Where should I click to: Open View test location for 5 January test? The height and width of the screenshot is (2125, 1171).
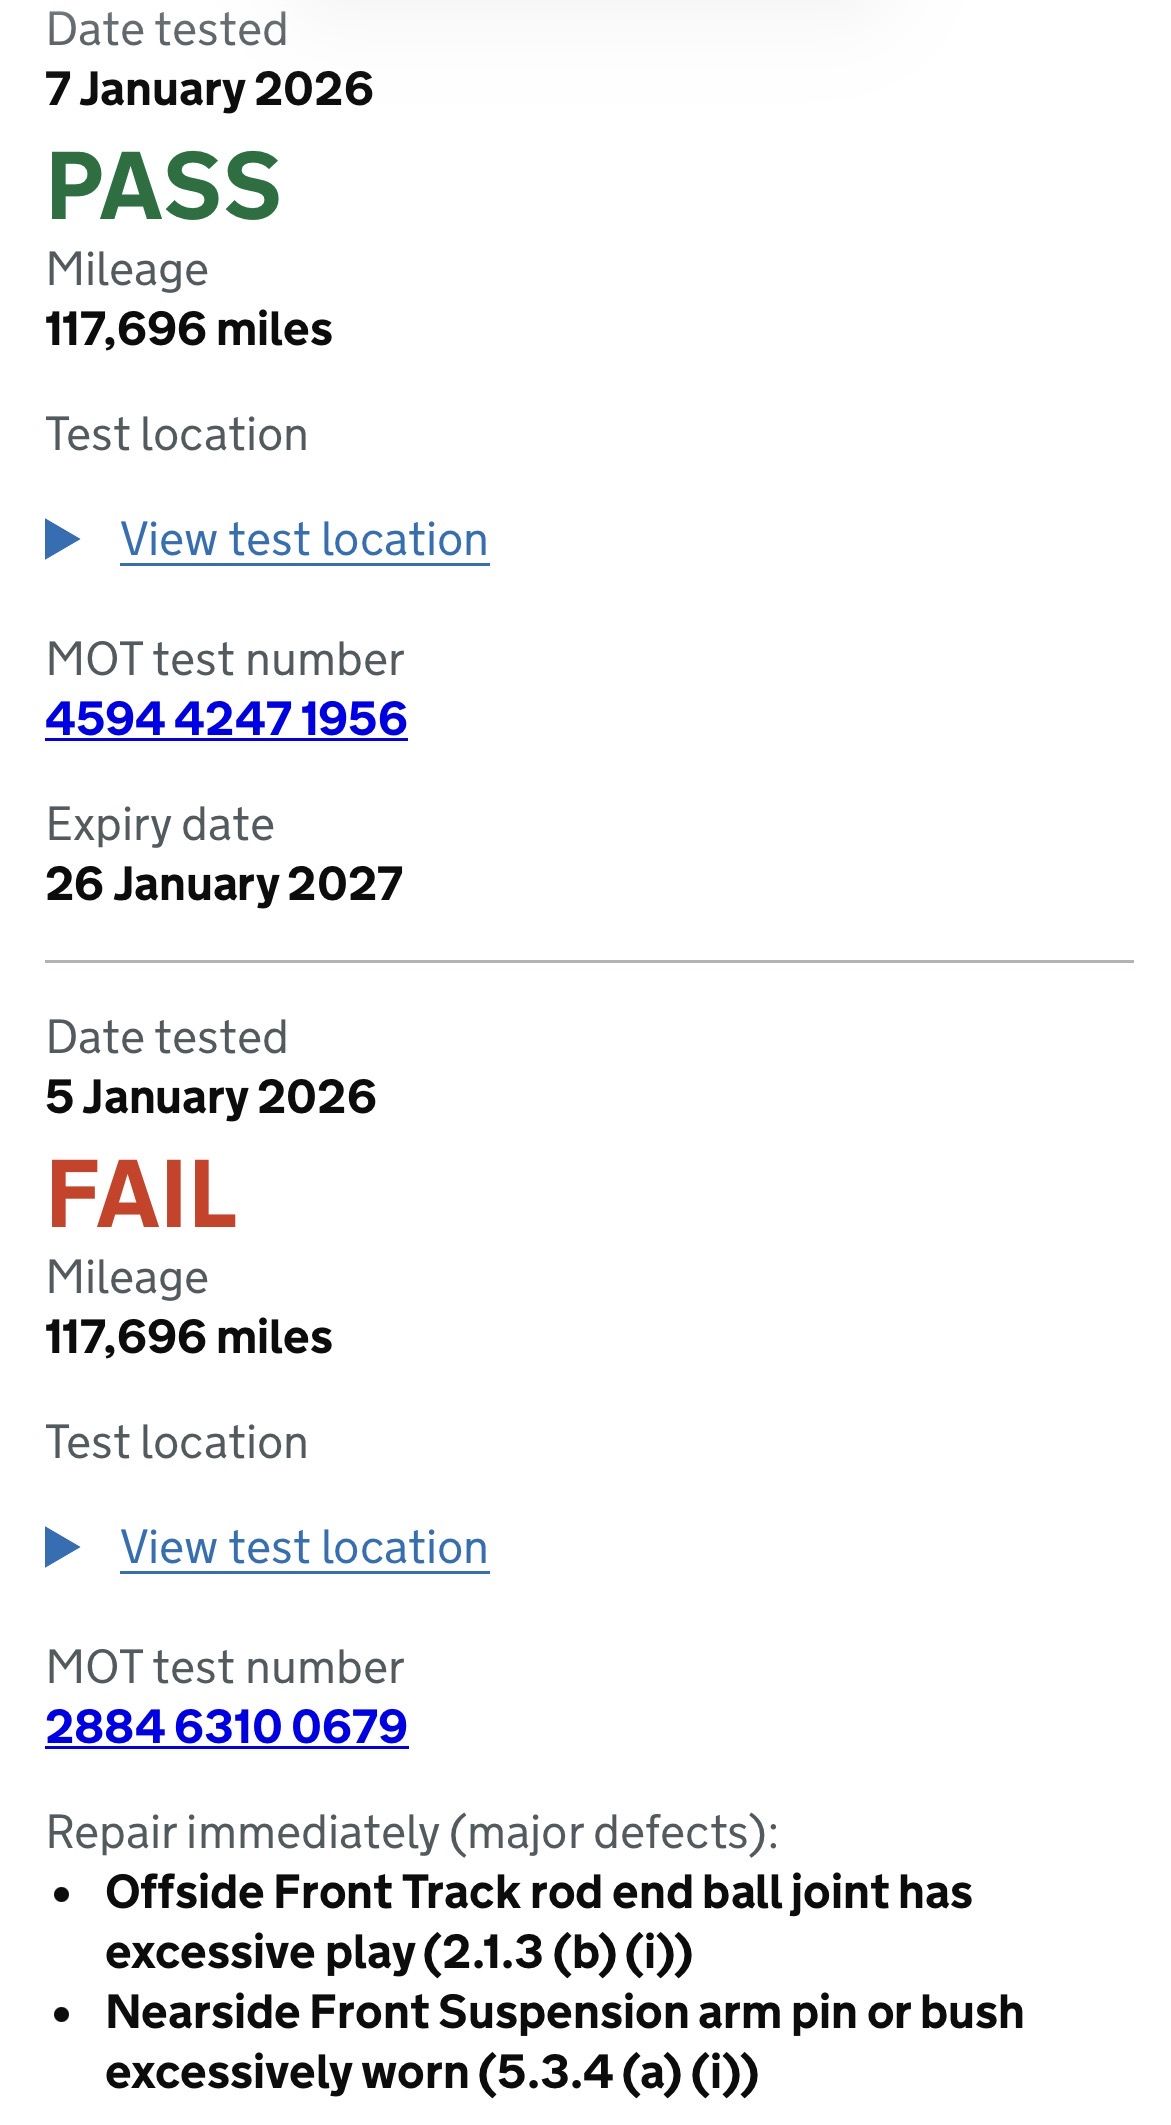[304, 1548]
